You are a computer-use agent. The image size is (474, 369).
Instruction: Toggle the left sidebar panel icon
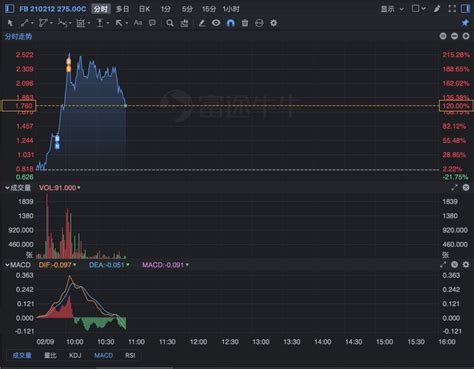point(10,9)
